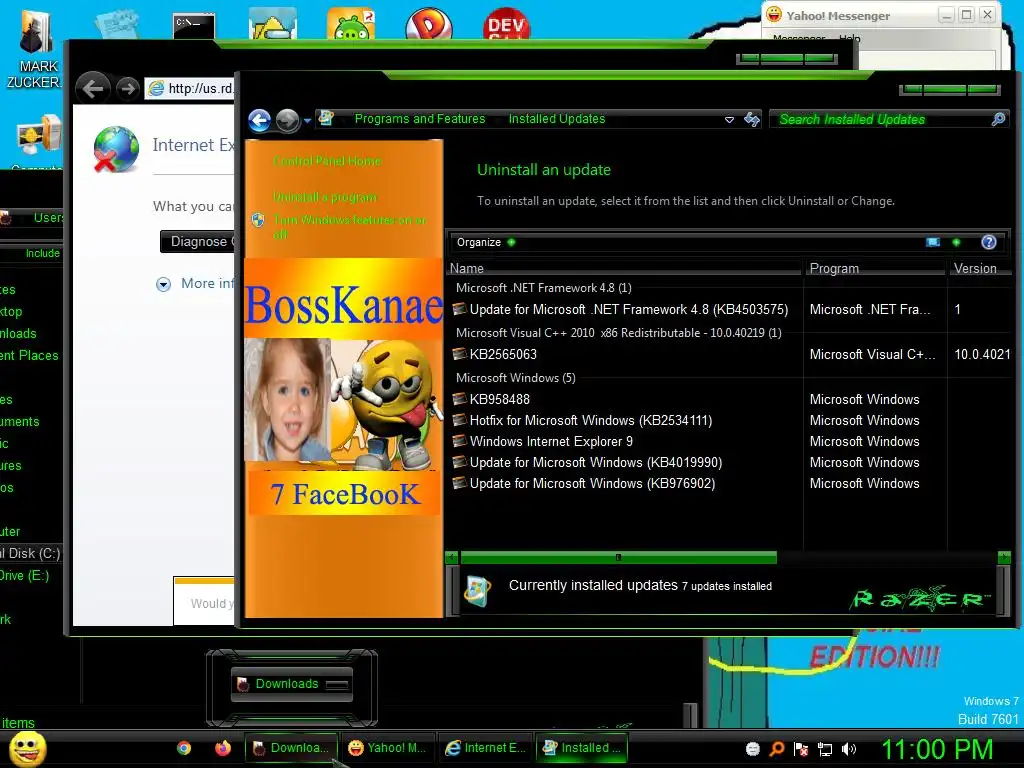
Task: Open Control Panel Home link
Action: point(327,161)
